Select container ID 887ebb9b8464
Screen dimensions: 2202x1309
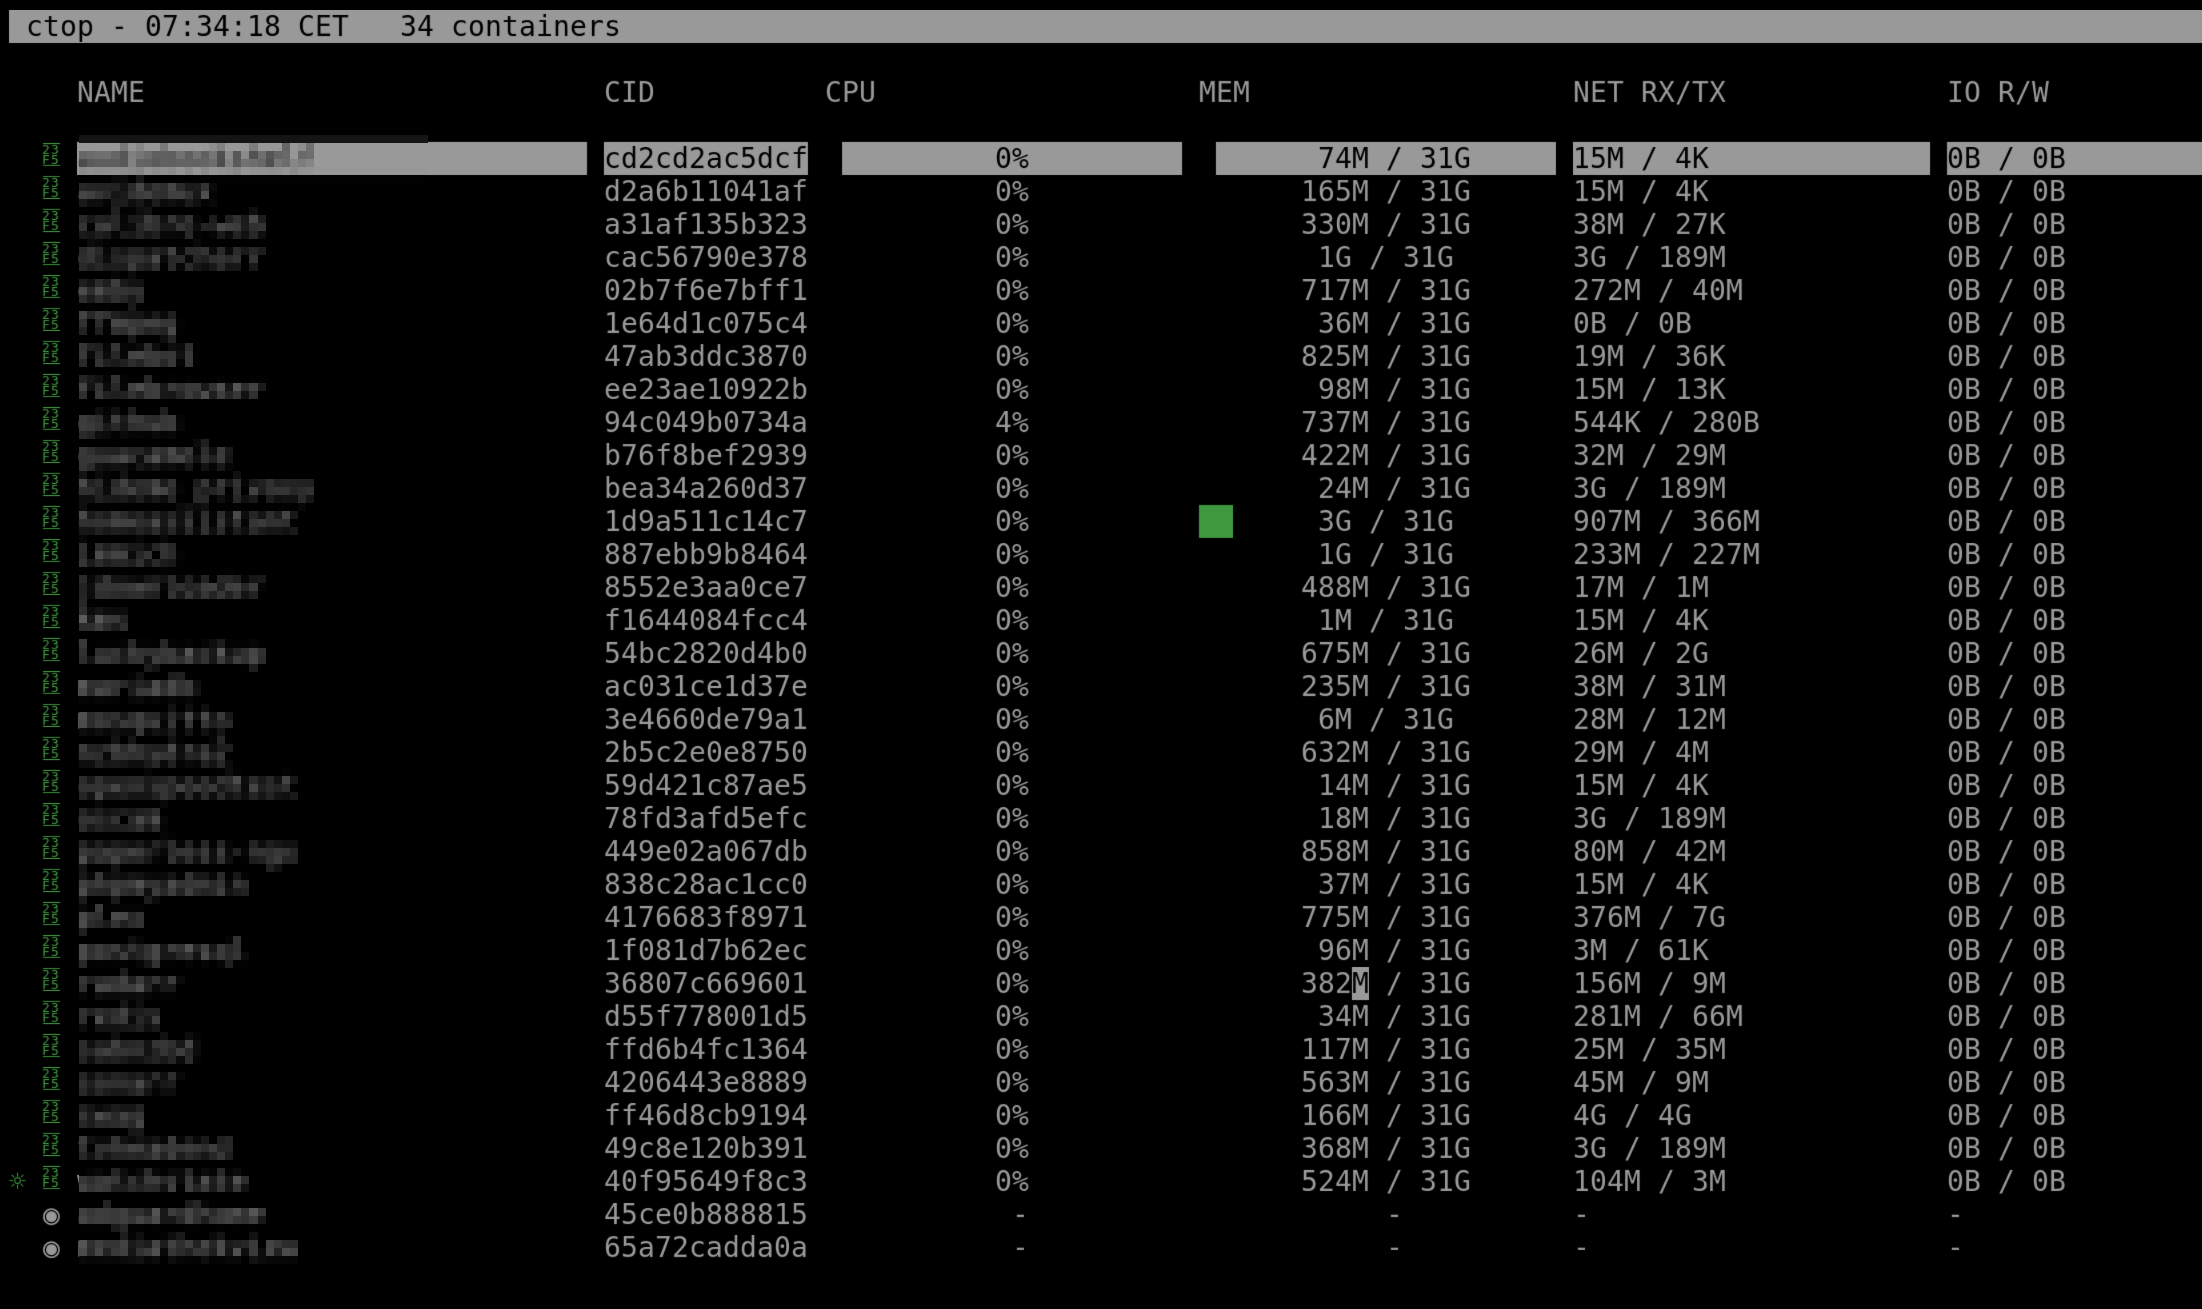click(x=705, y=554)
